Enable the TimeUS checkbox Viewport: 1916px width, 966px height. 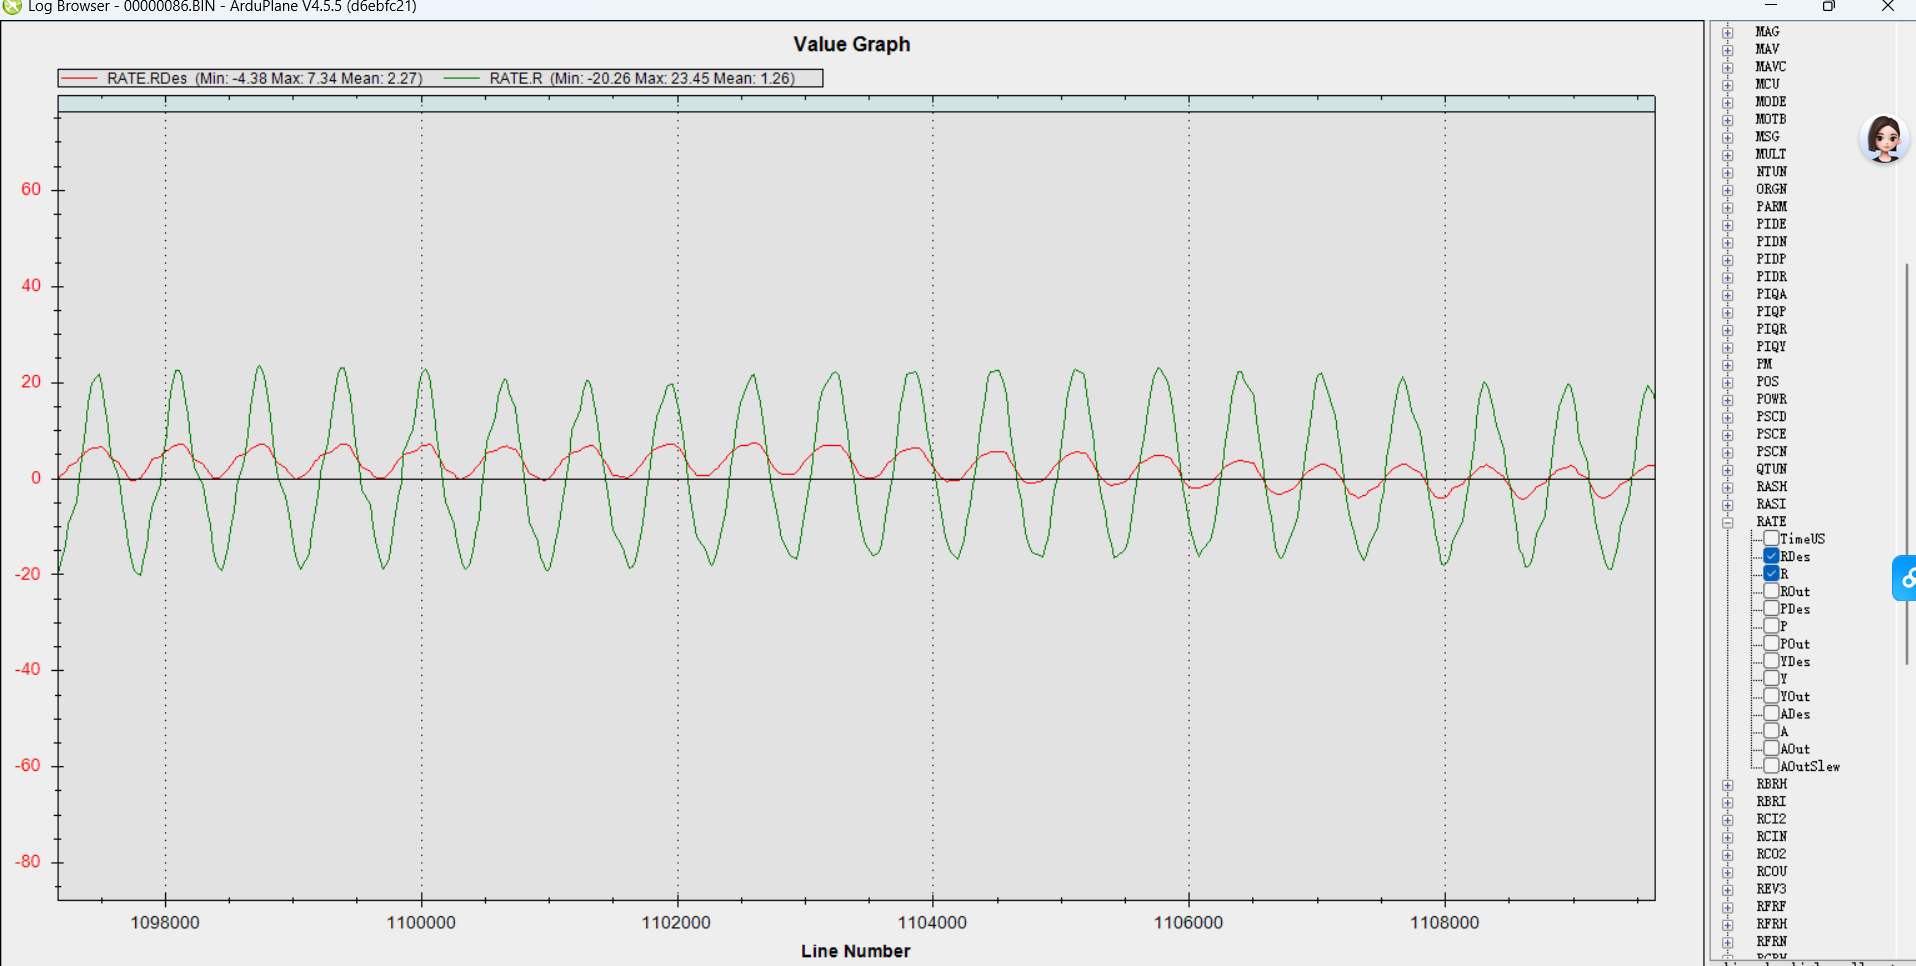[1771, 538]
